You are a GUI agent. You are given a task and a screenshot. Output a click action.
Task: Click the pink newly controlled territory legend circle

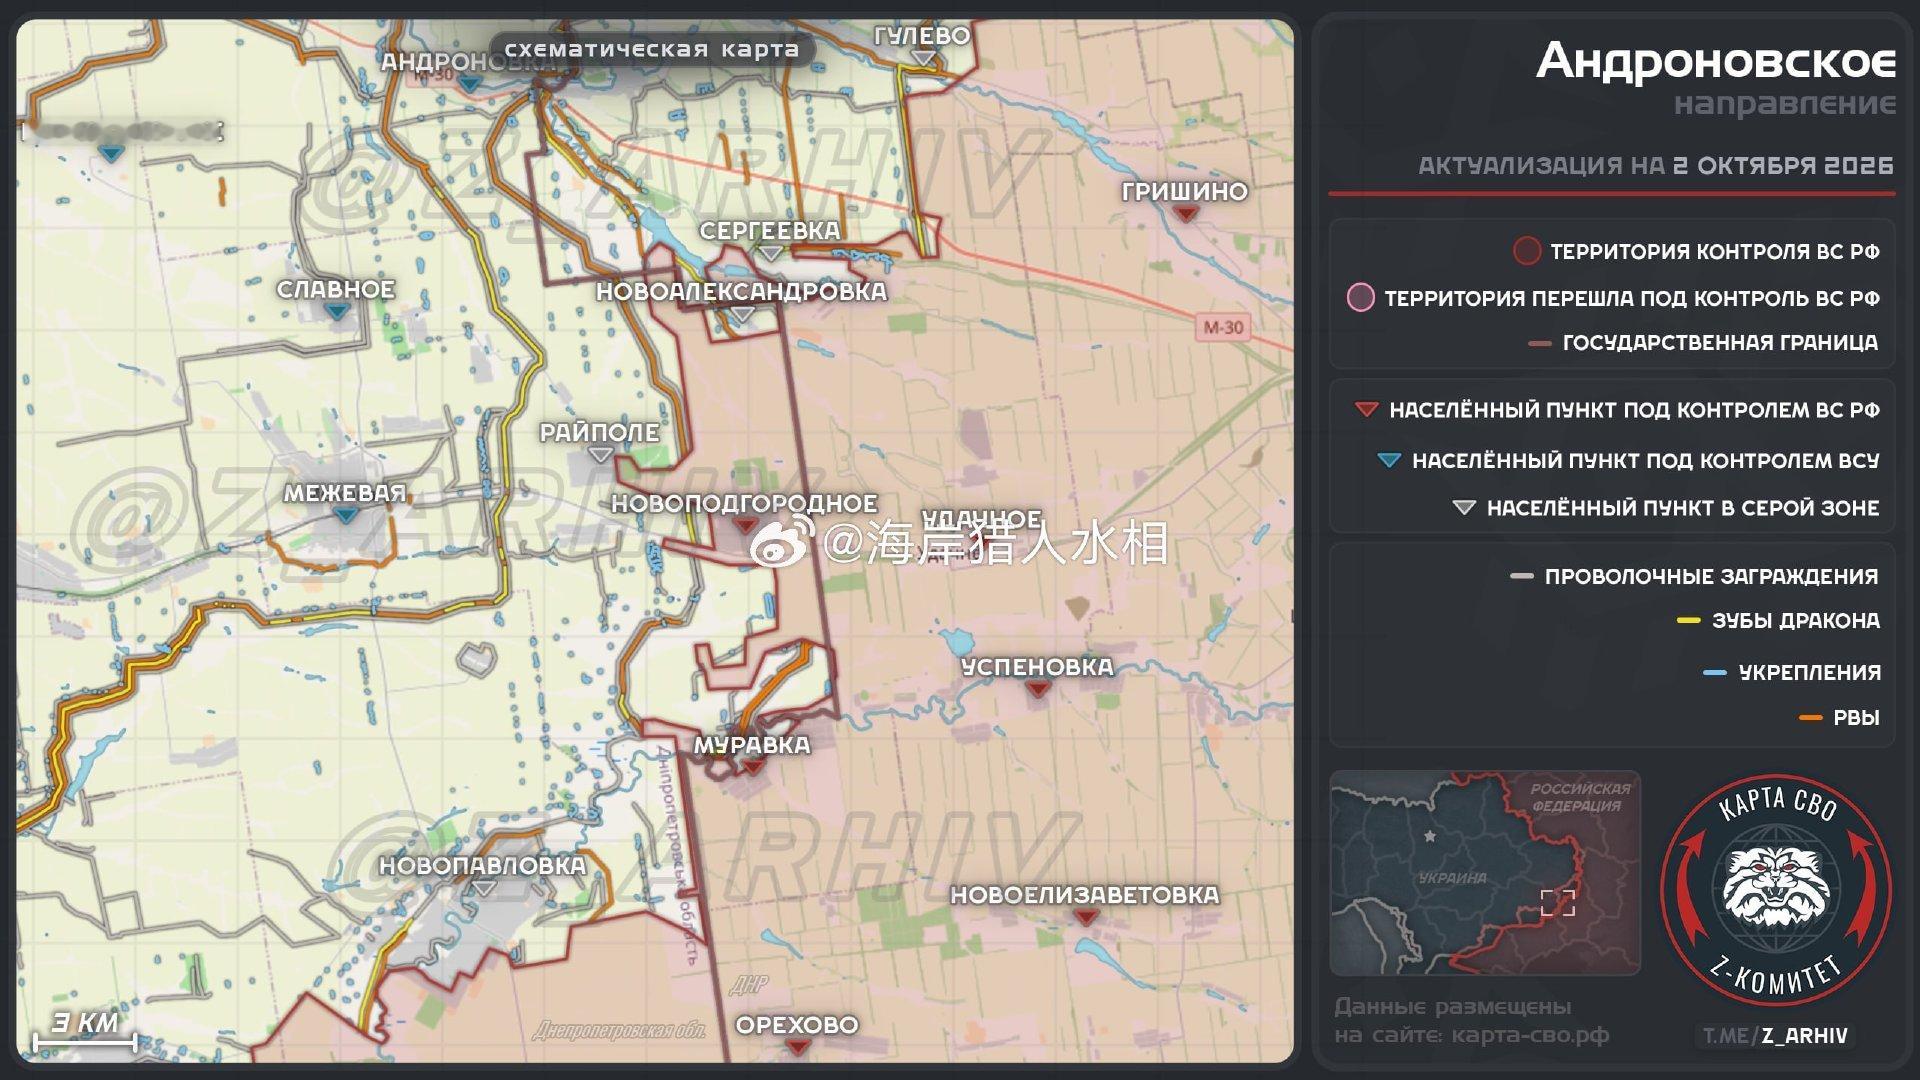click(1361, 297)
